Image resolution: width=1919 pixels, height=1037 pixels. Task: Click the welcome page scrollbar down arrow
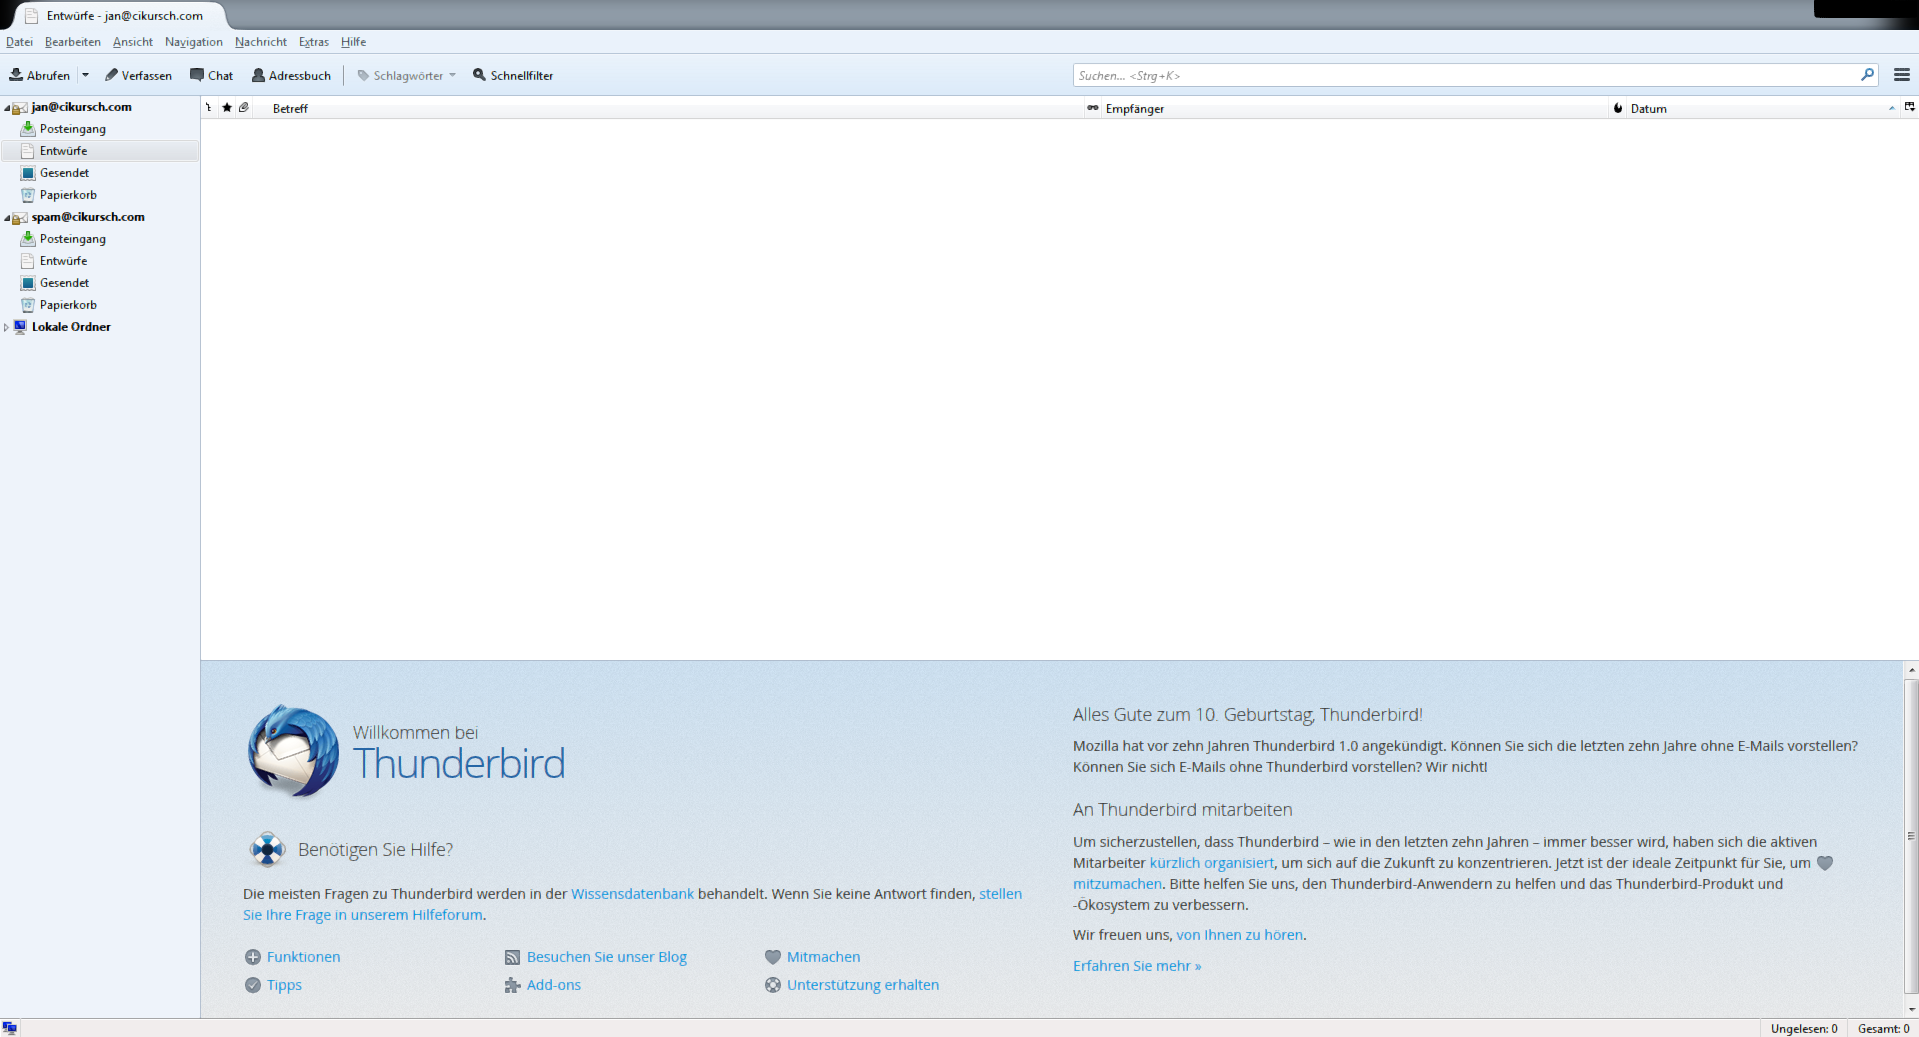[1911, 1009]
